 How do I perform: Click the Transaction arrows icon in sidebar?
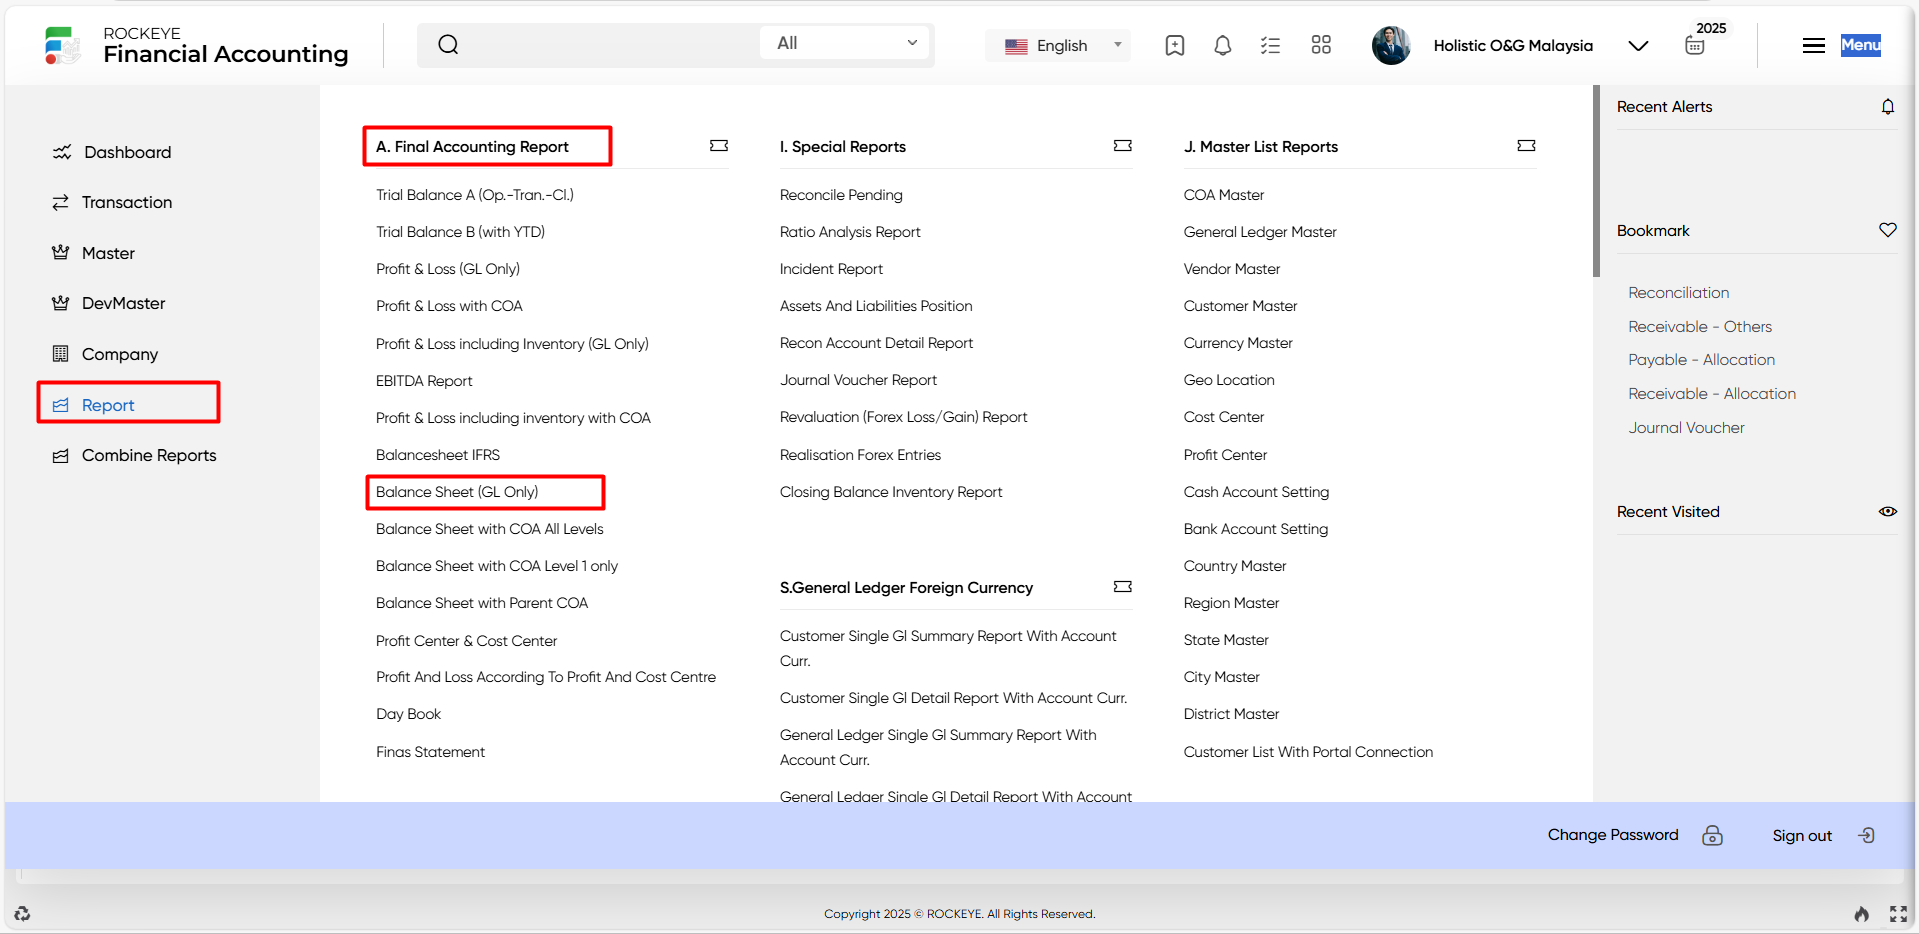point(61,202)
